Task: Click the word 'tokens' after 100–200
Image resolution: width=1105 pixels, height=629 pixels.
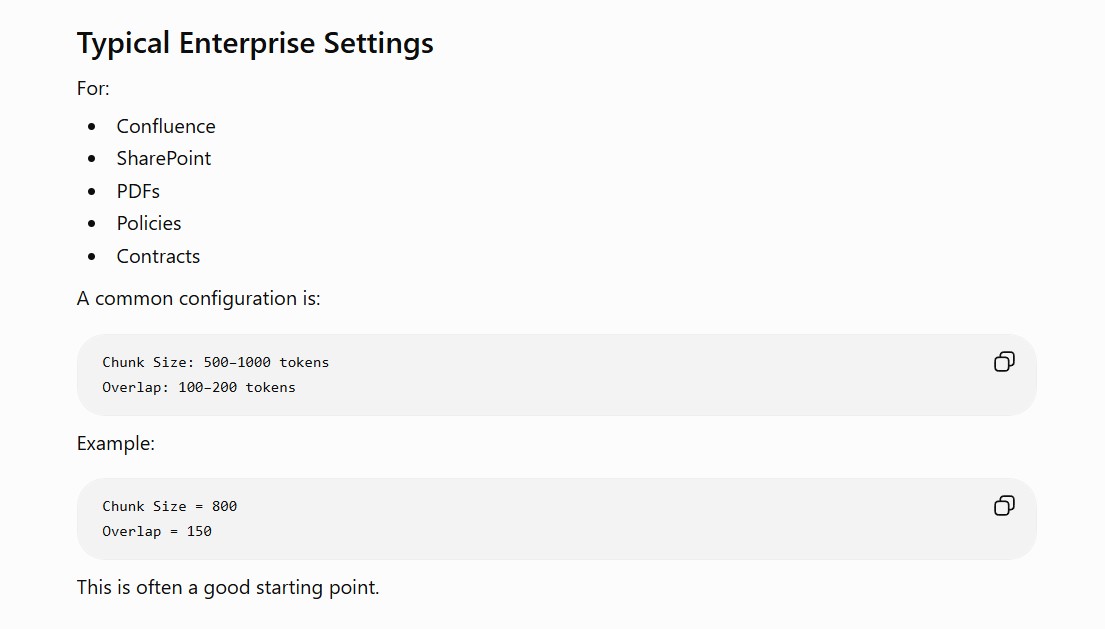Action: pos(271,387)
